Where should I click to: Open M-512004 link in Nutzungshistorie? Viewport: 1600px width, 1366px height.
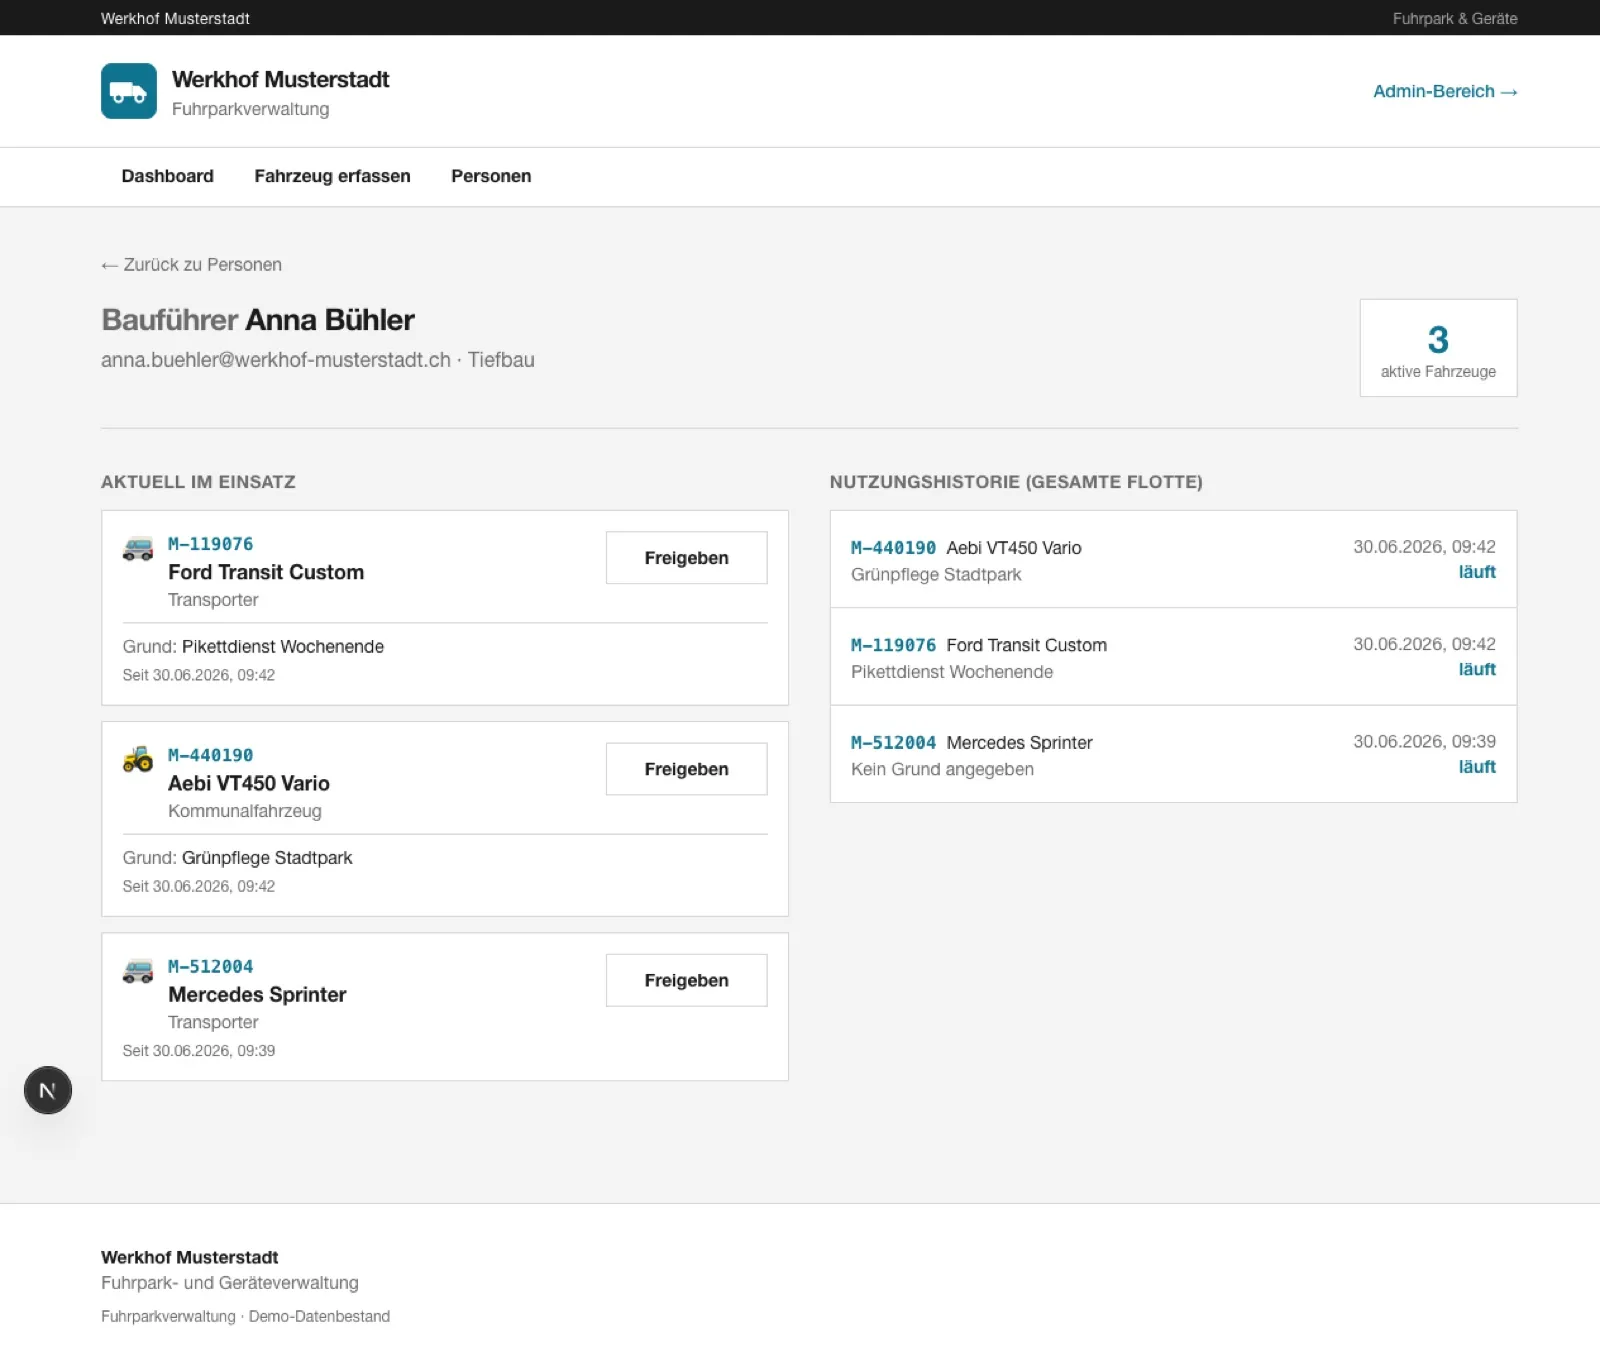893,743
